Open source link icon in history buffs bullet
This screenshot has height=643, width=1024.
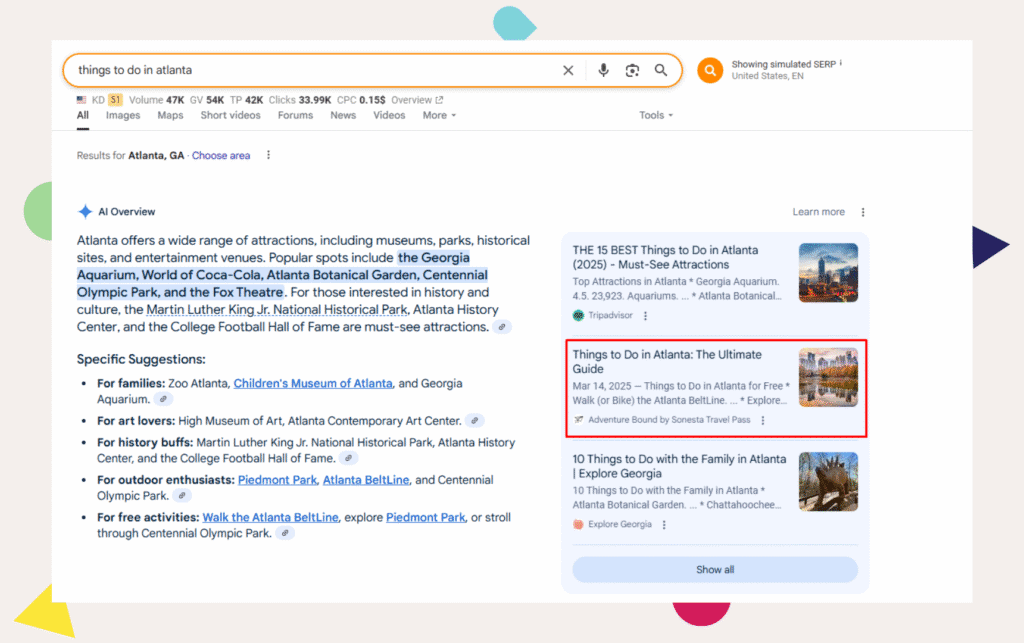pos(348,458)
